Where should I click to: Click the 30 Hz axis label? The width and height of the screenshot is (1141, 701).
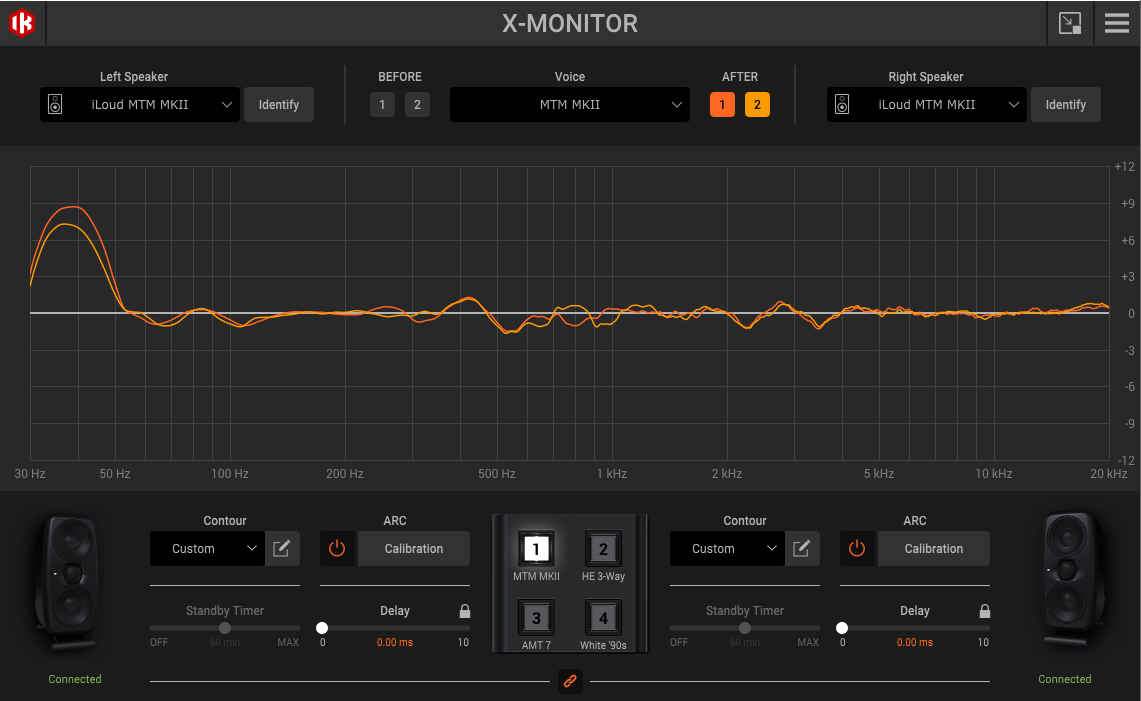[30, 473]
